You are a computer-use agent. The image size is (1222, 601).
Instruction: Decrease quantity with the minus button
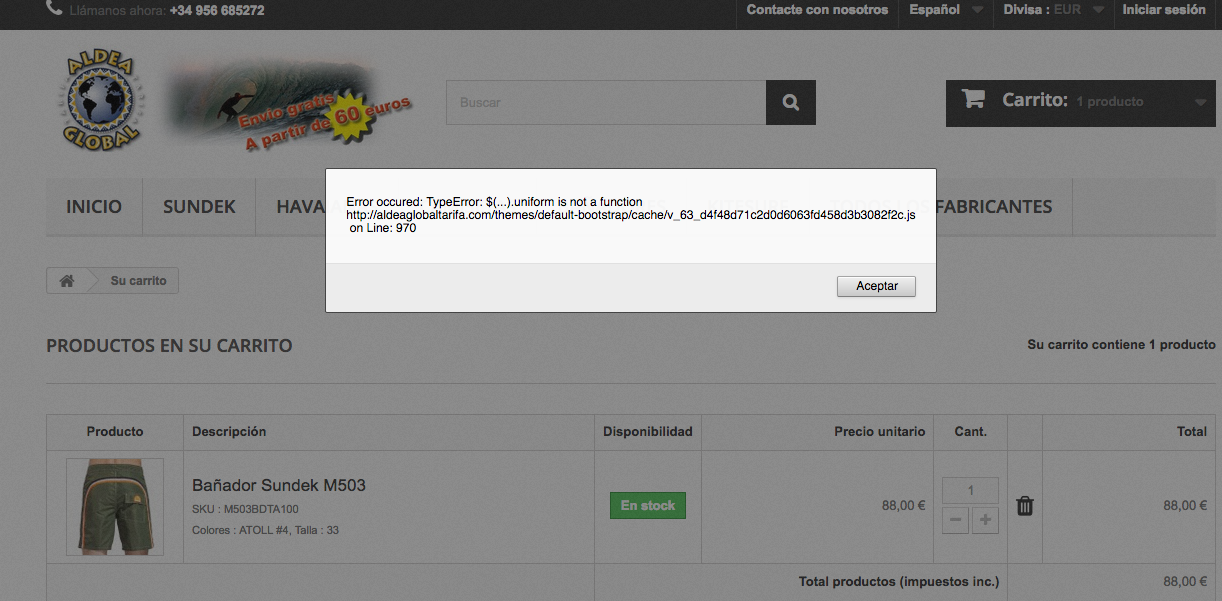[x=955, y=520]
